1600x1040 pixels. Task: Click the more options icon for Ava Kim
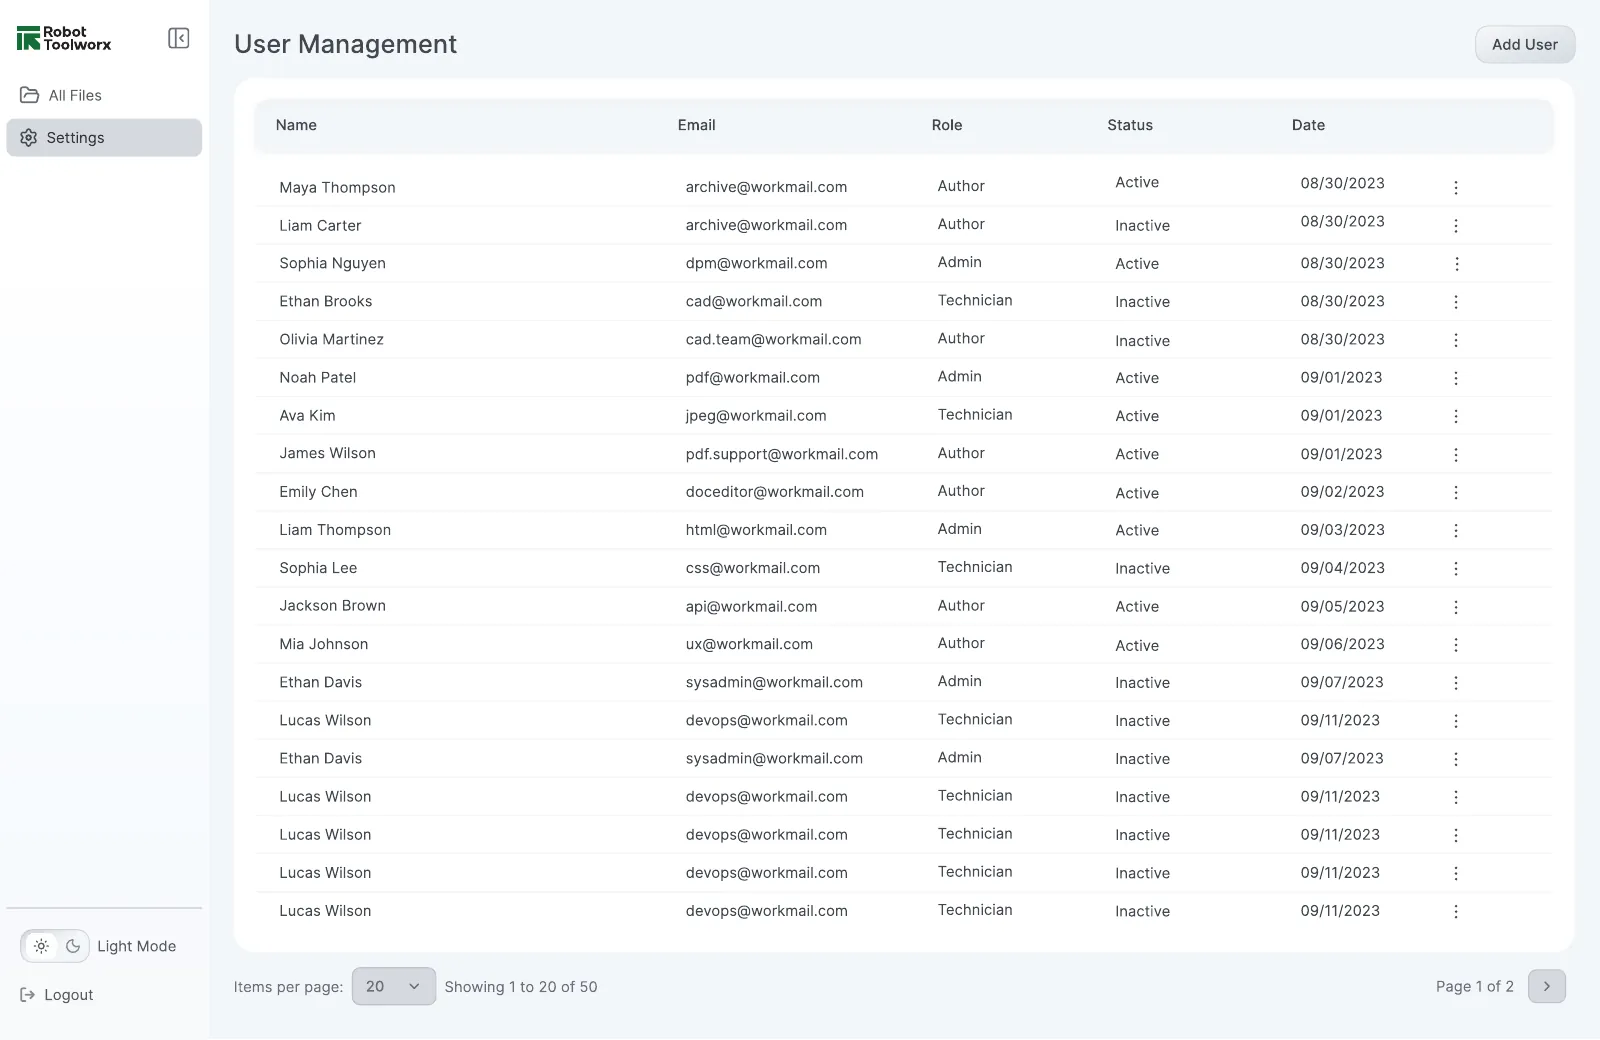pos(1456,416)
